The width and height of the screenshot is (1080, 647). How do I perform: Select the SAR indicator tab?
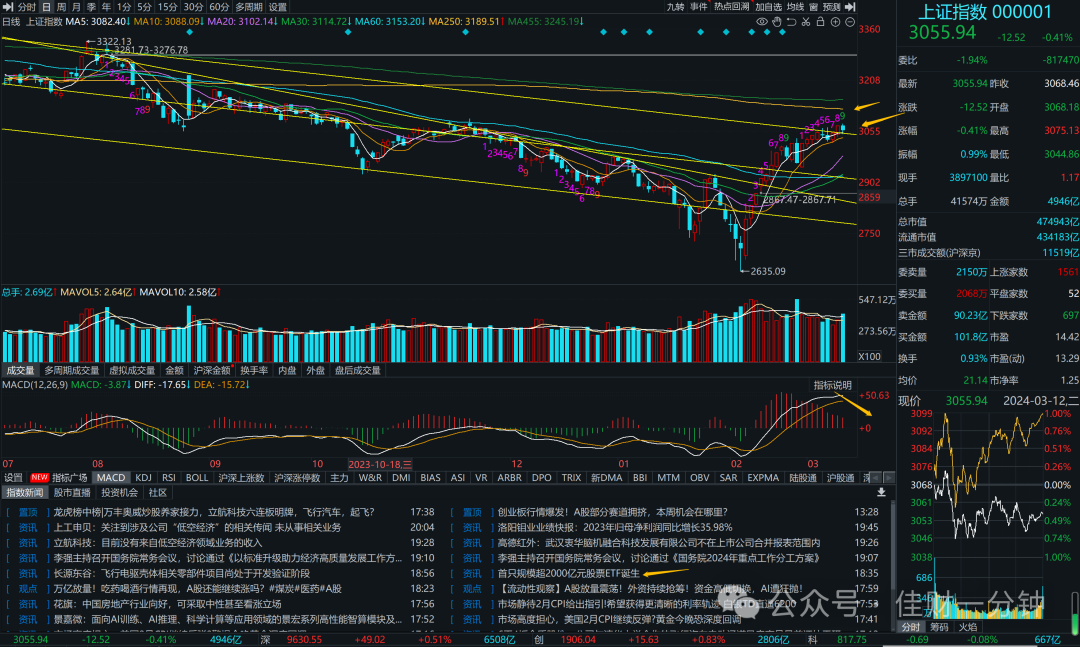(x=728, y=477)
